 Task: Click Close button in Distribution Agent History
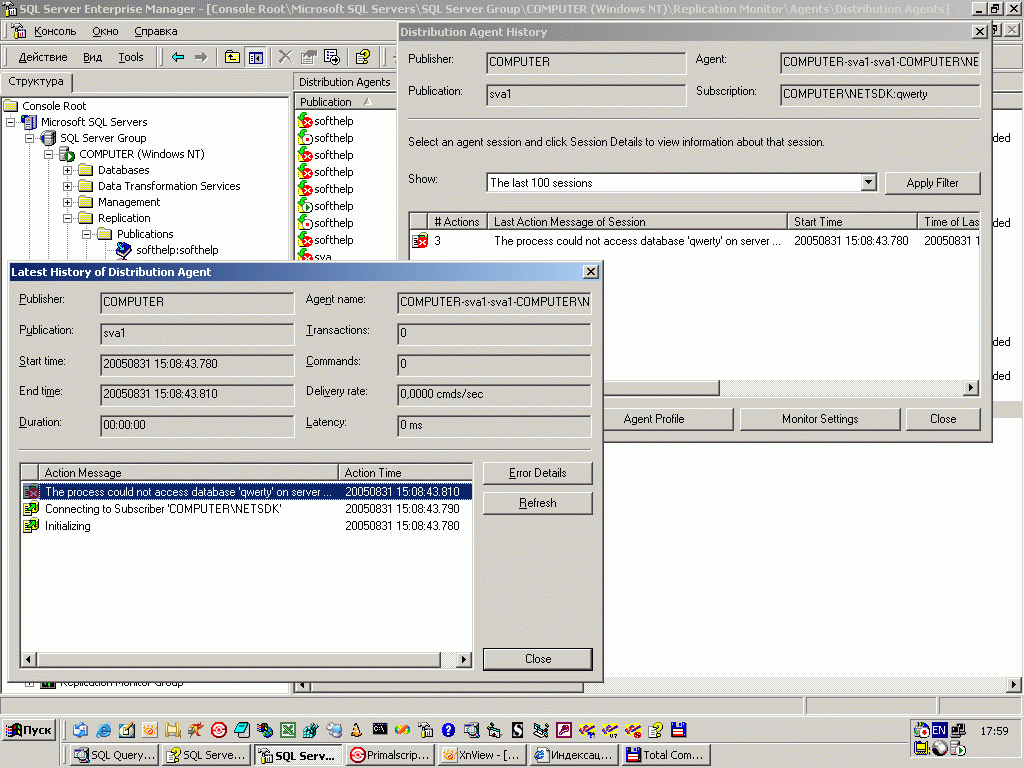click(x=943, y=419)
